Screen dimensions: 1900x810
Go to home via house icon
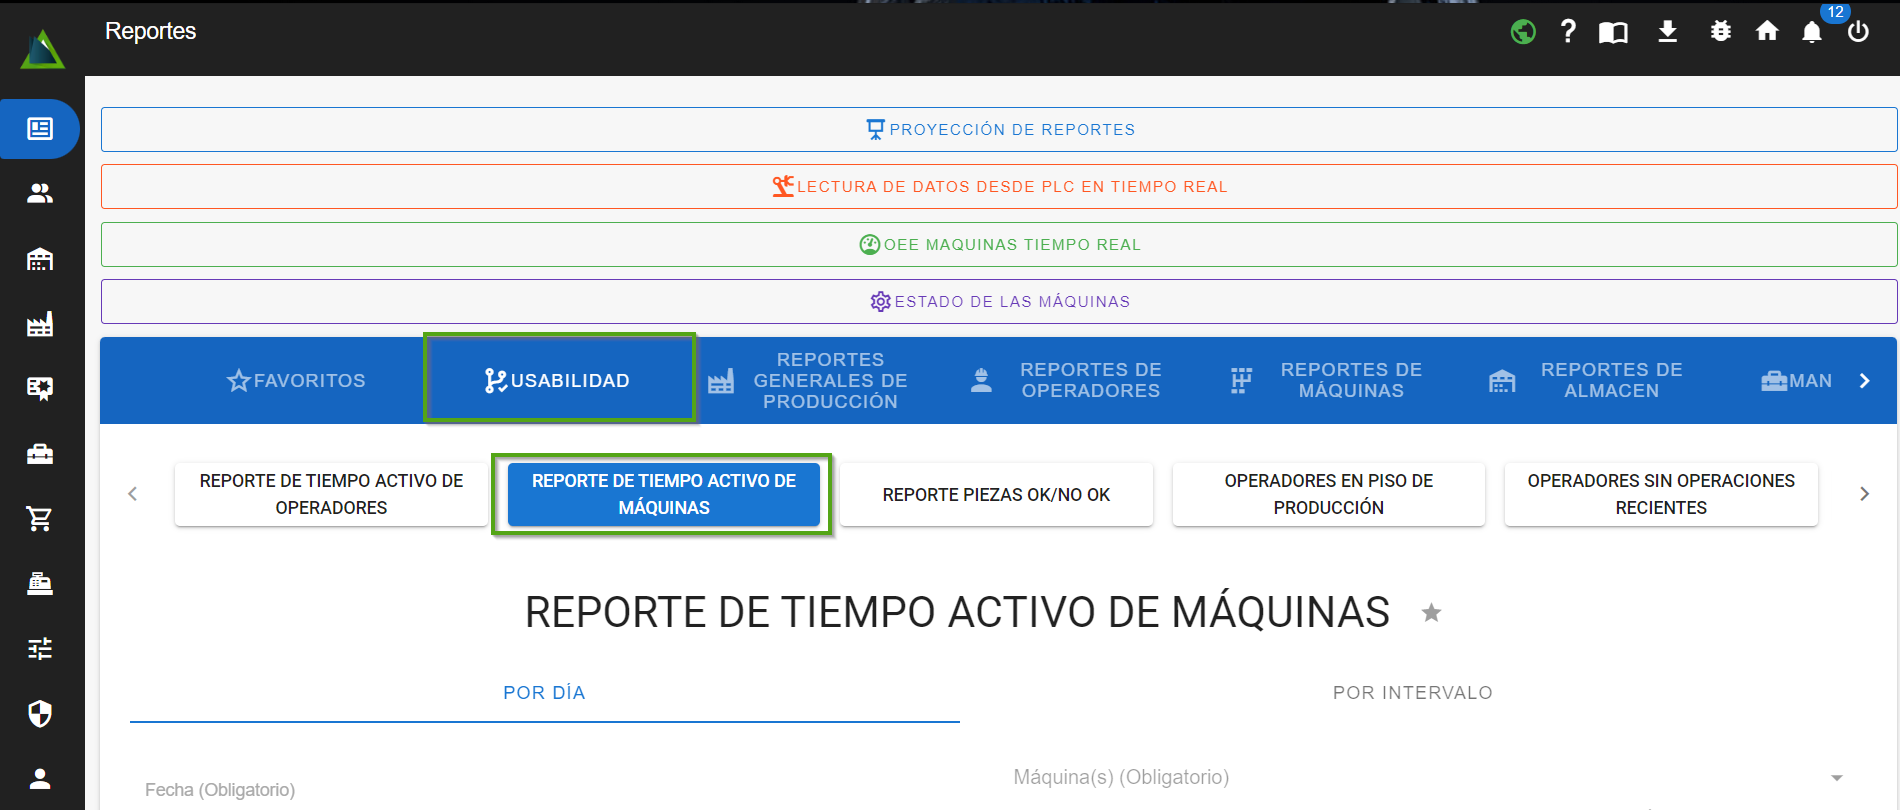1767,32
